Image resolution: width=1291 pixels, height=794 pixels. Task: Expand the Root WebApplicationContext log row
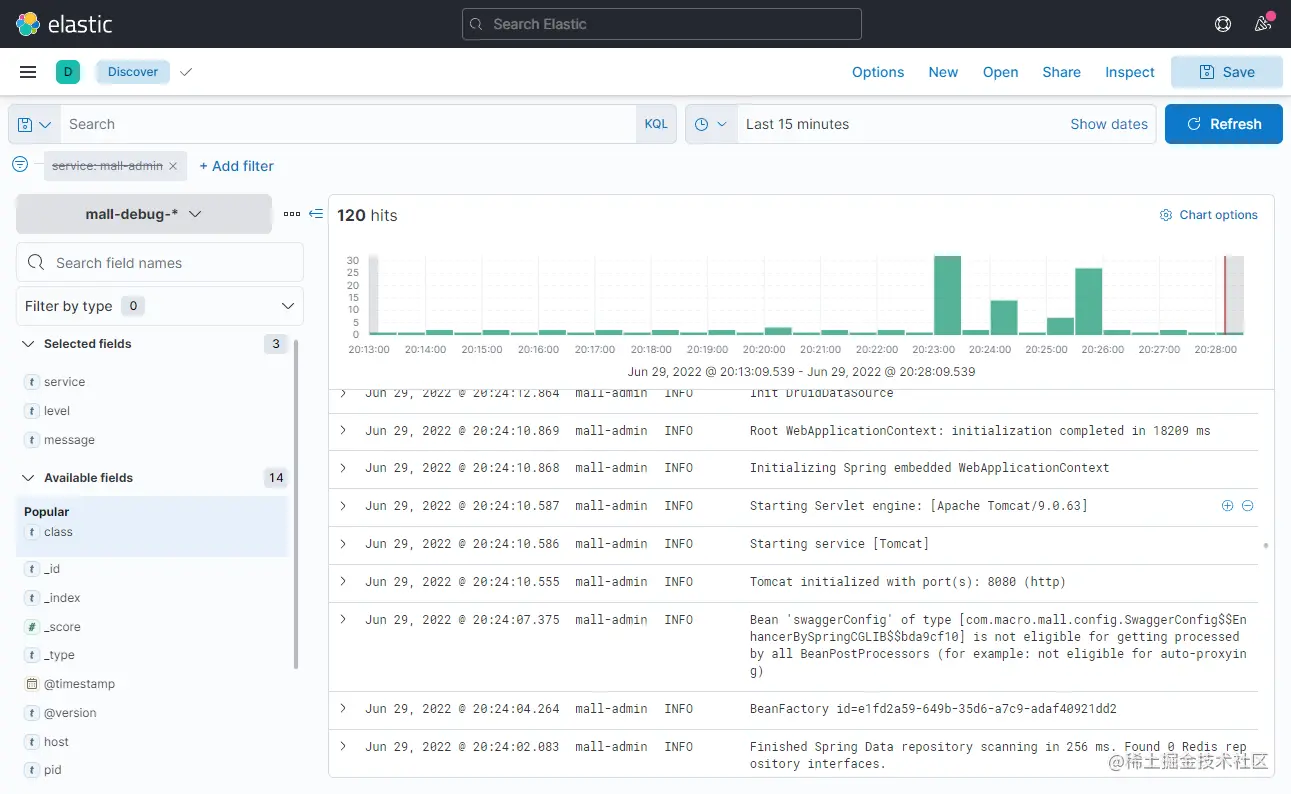tap(343, 430)
